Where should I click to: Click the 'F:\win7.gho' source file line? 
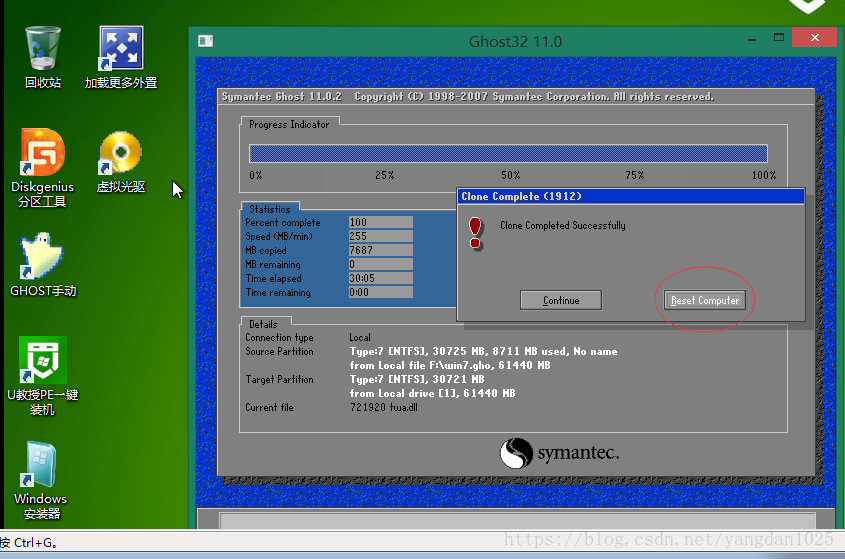coord(450,365)
